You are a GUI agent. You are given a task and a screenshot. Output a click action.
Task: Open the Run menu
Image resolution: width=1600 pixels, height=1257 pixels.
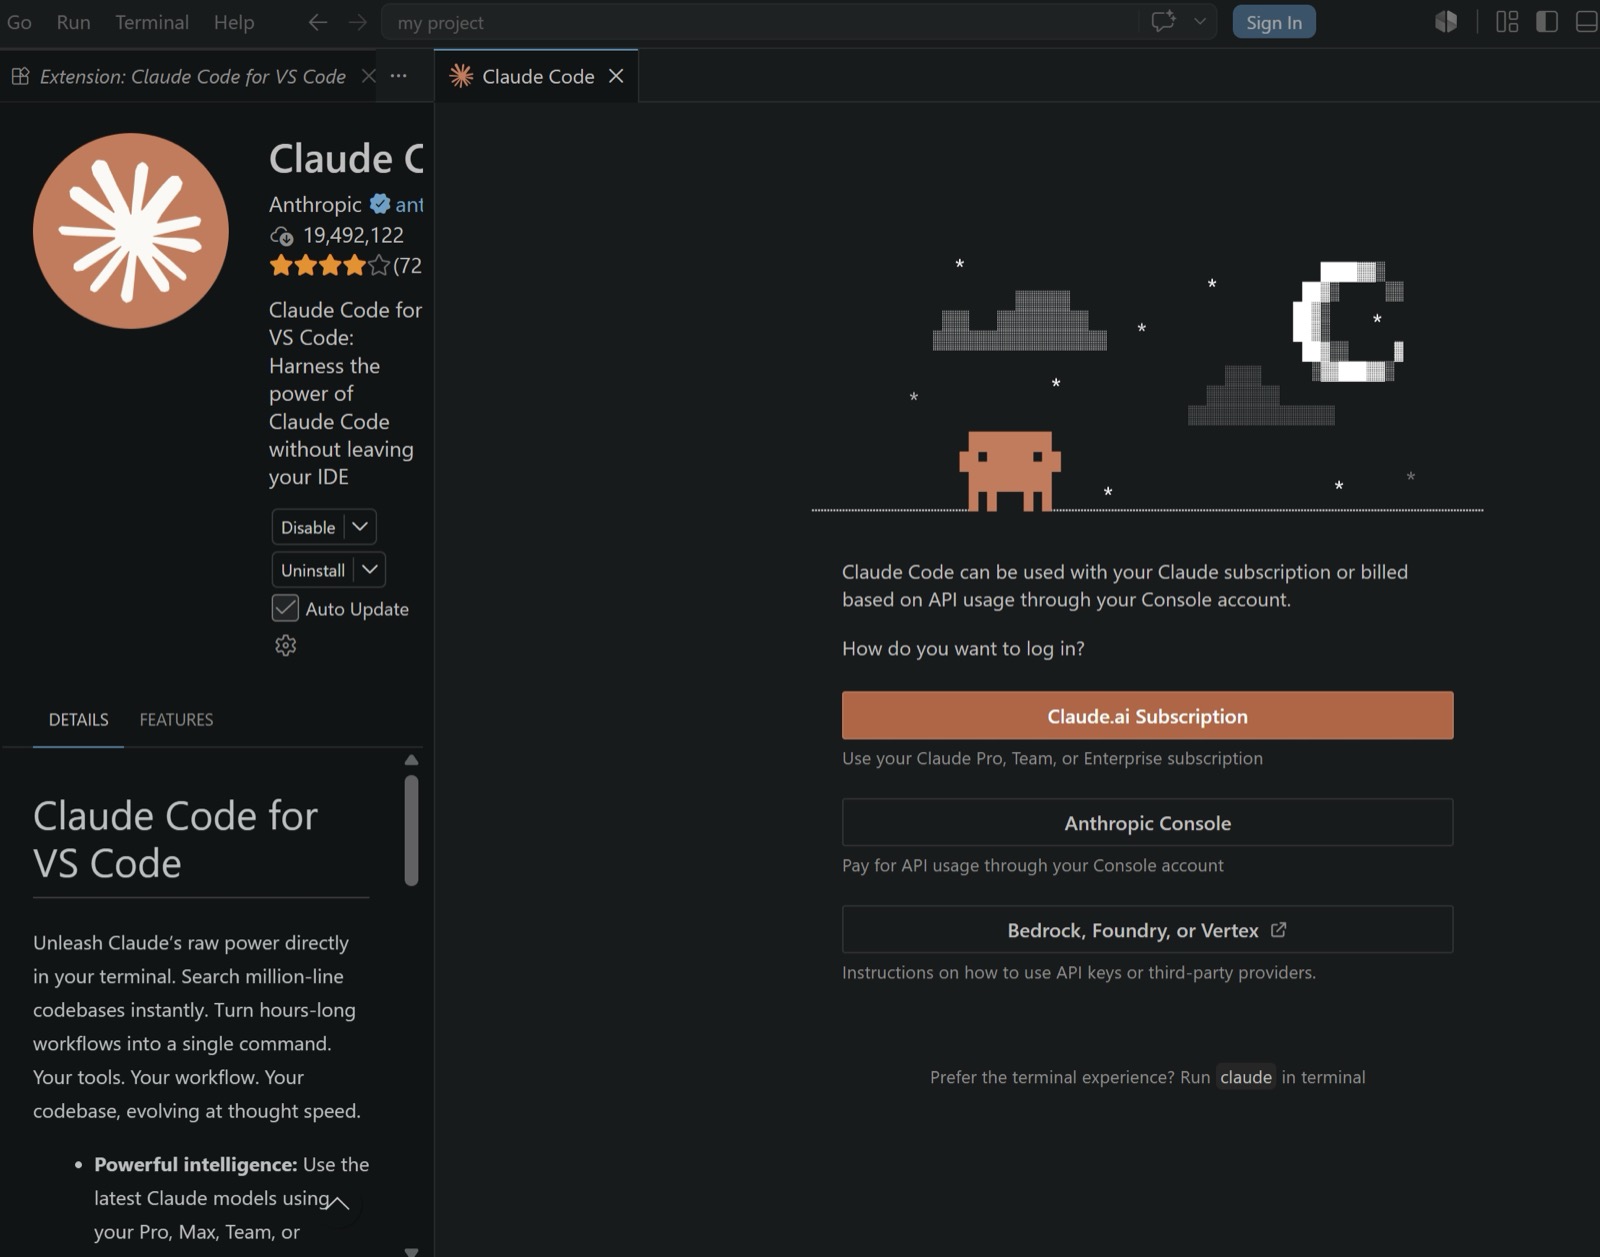tap(73, 22)
